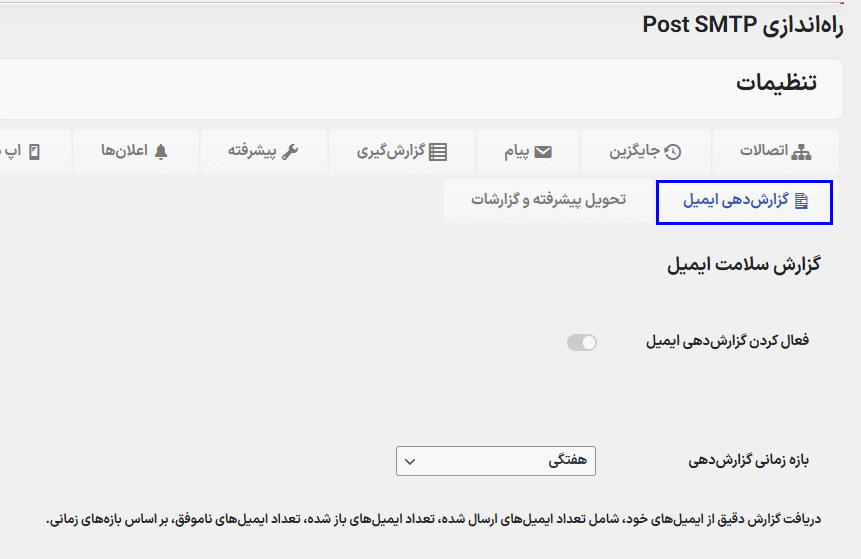
Task: Click the wrench icon beside پیشرفته
Action: point(290,152)
